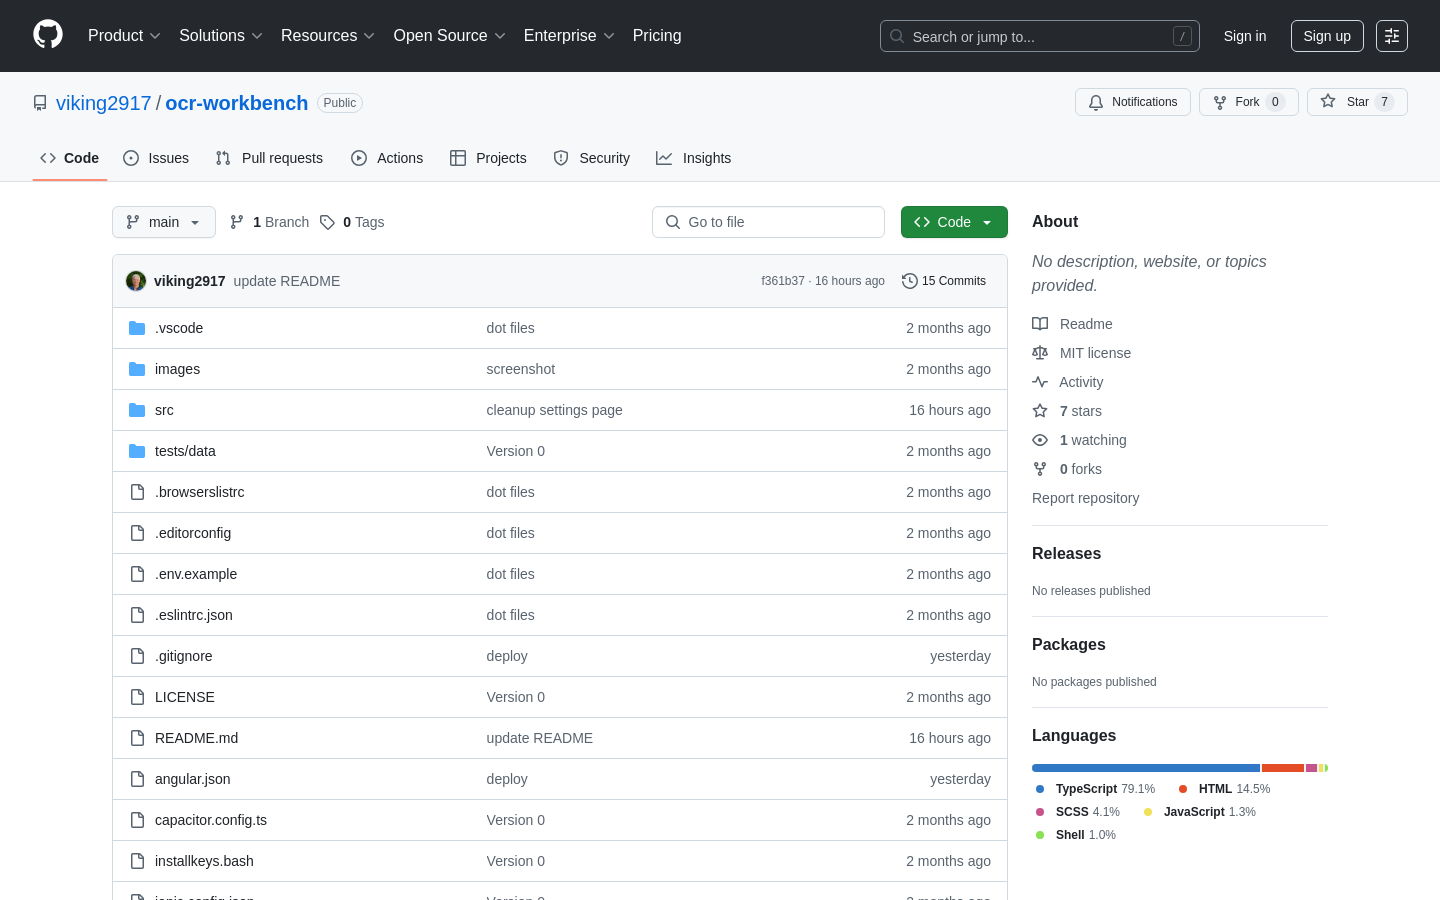The width and height of the screenshot is (1440, 900).
Task: Click the capacitor.config.ts file icon
Action: [x=137, y=820]
